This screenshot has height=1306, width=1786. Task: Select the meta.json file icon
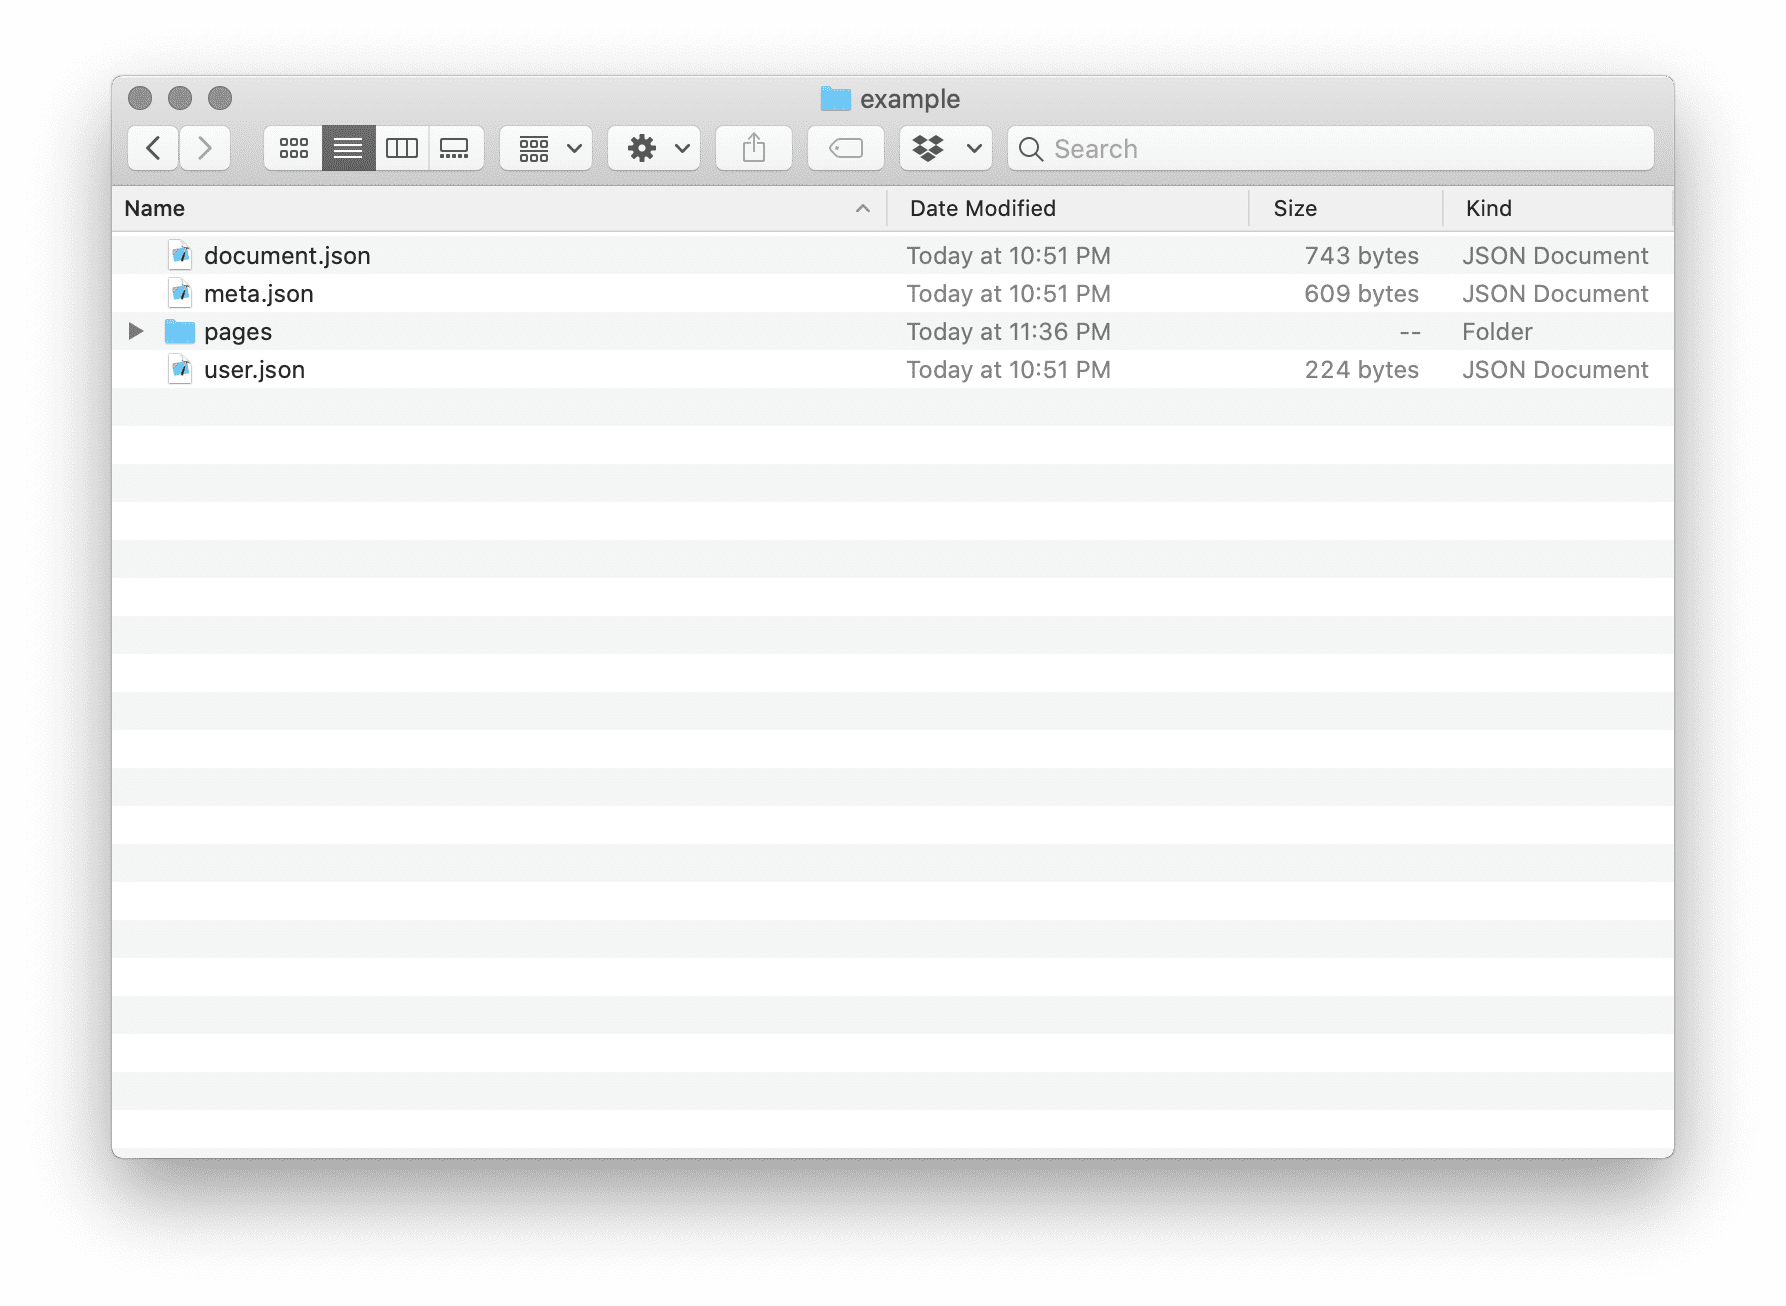coord(180,293)
